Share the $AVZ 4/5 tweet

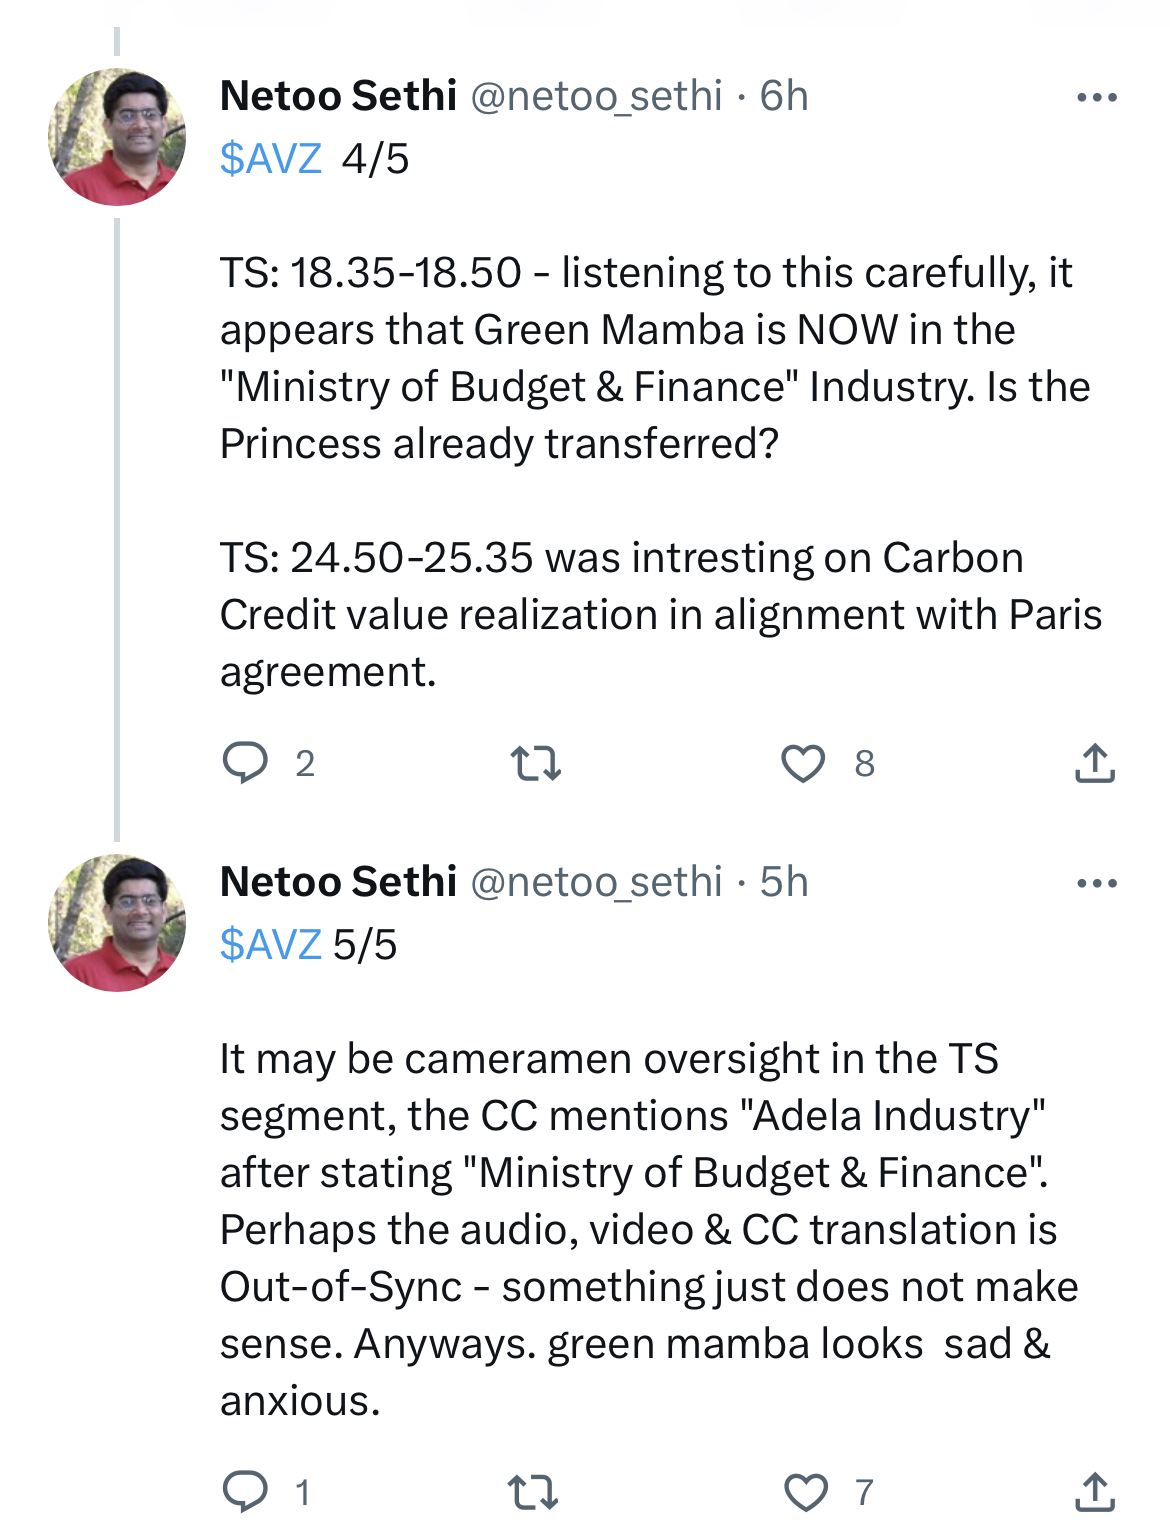pos(1095,764)
